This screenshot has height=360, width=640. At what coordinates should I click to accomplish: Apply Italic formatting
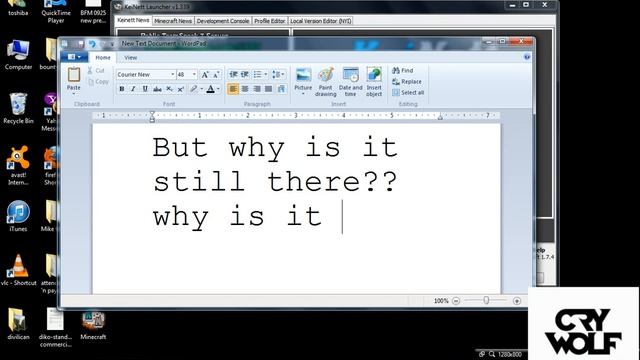point(133,89)
